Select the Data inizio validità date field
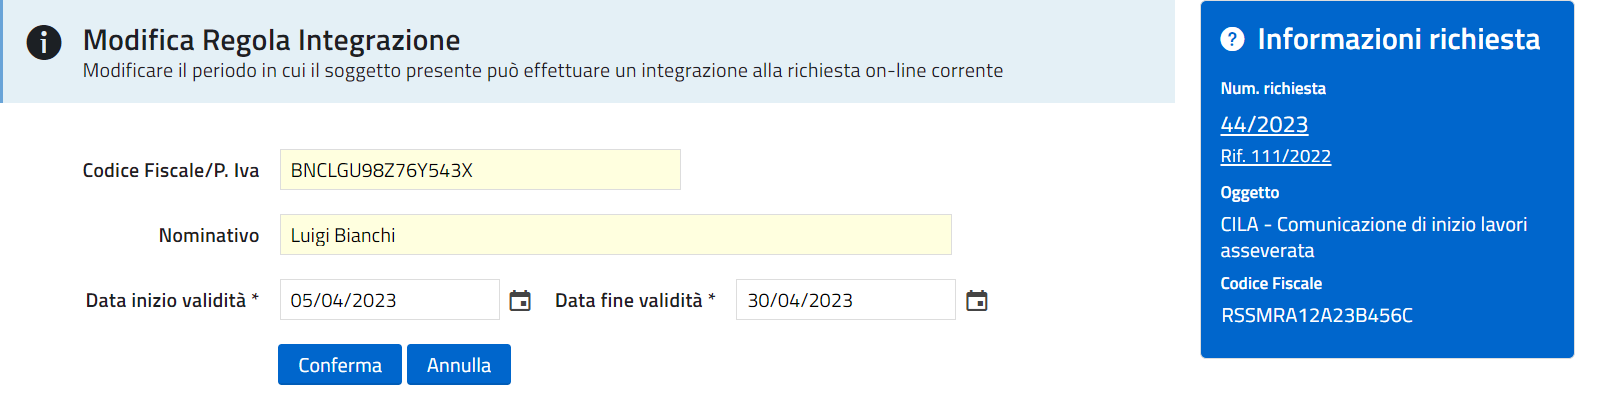Image resolution: width=1603 pixels, height=400 pixels. [x=389, y=300]
